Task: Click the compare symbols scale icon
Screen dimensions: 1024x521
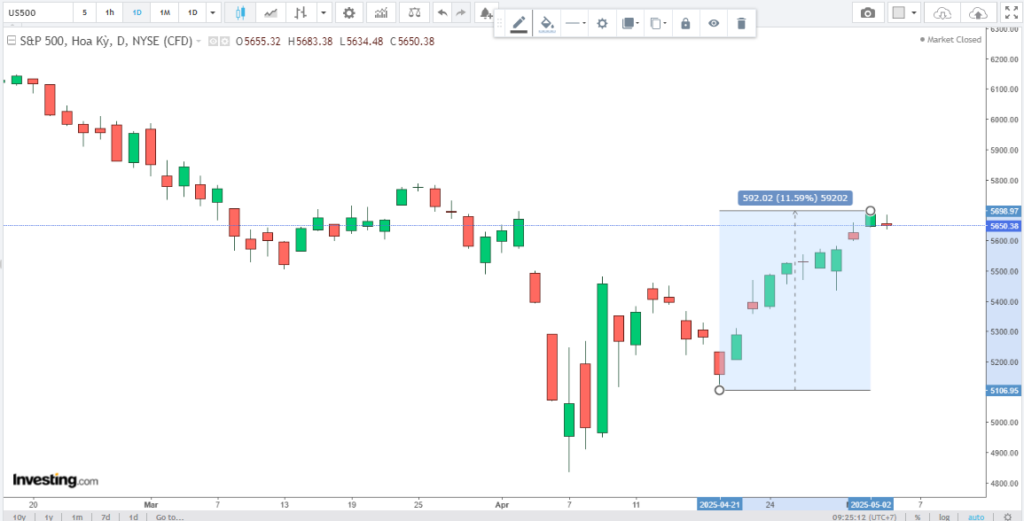Action: 413,13
